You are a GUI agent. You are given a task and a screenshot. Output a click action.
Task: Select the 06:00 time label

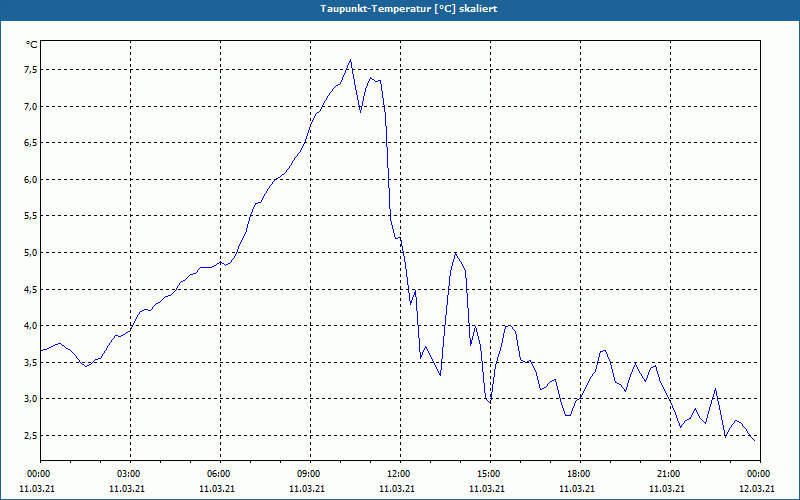click(x=220, y=474)
